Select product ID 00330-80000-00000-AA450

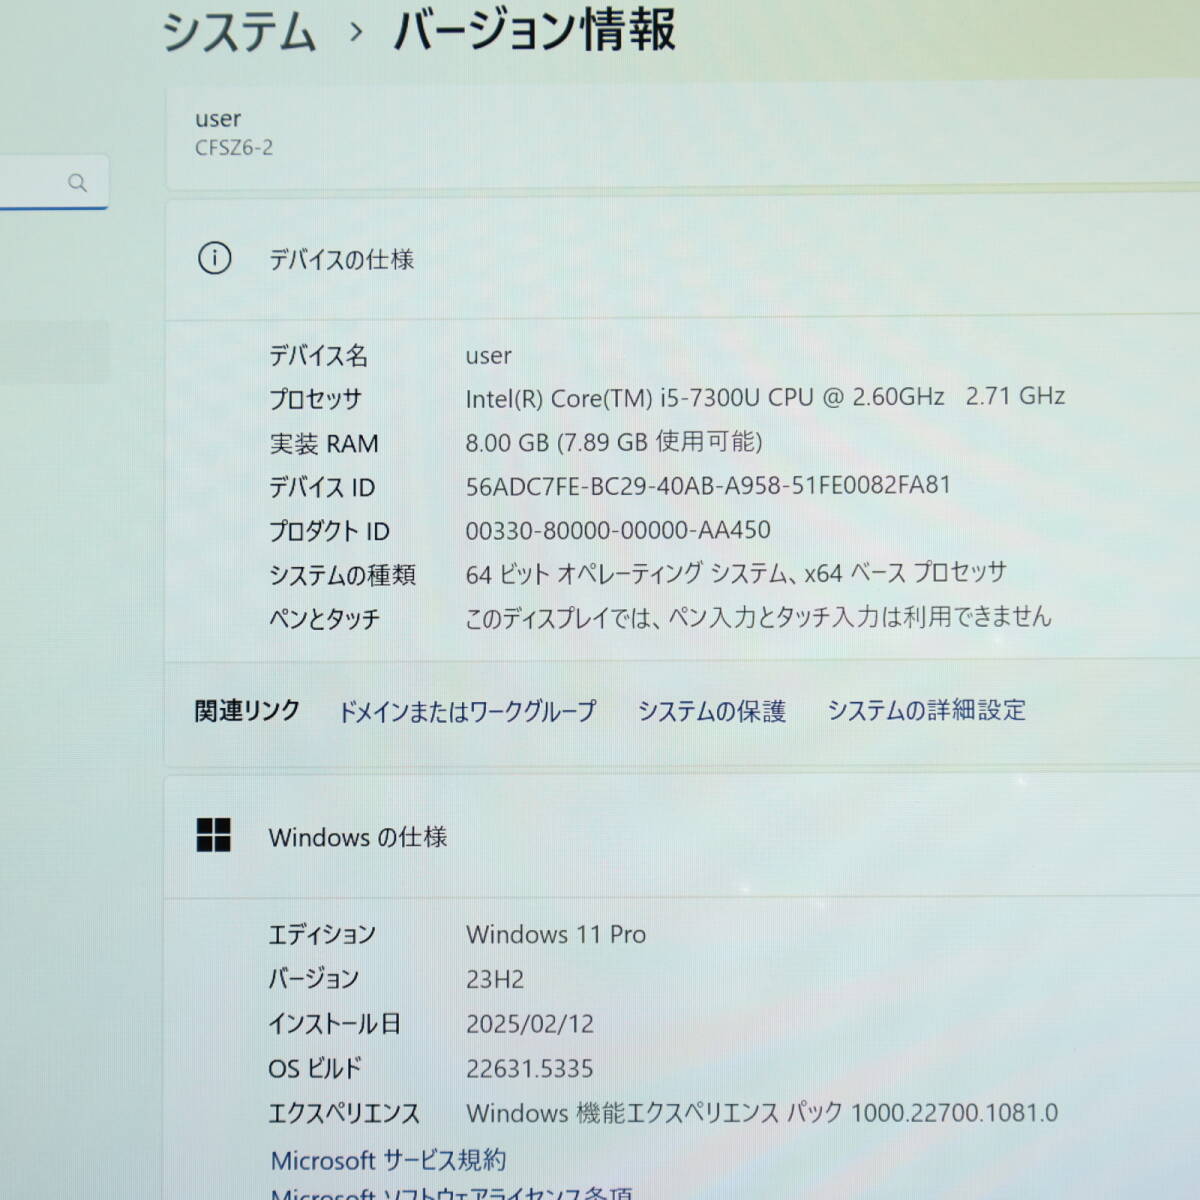tap(618, 530)
